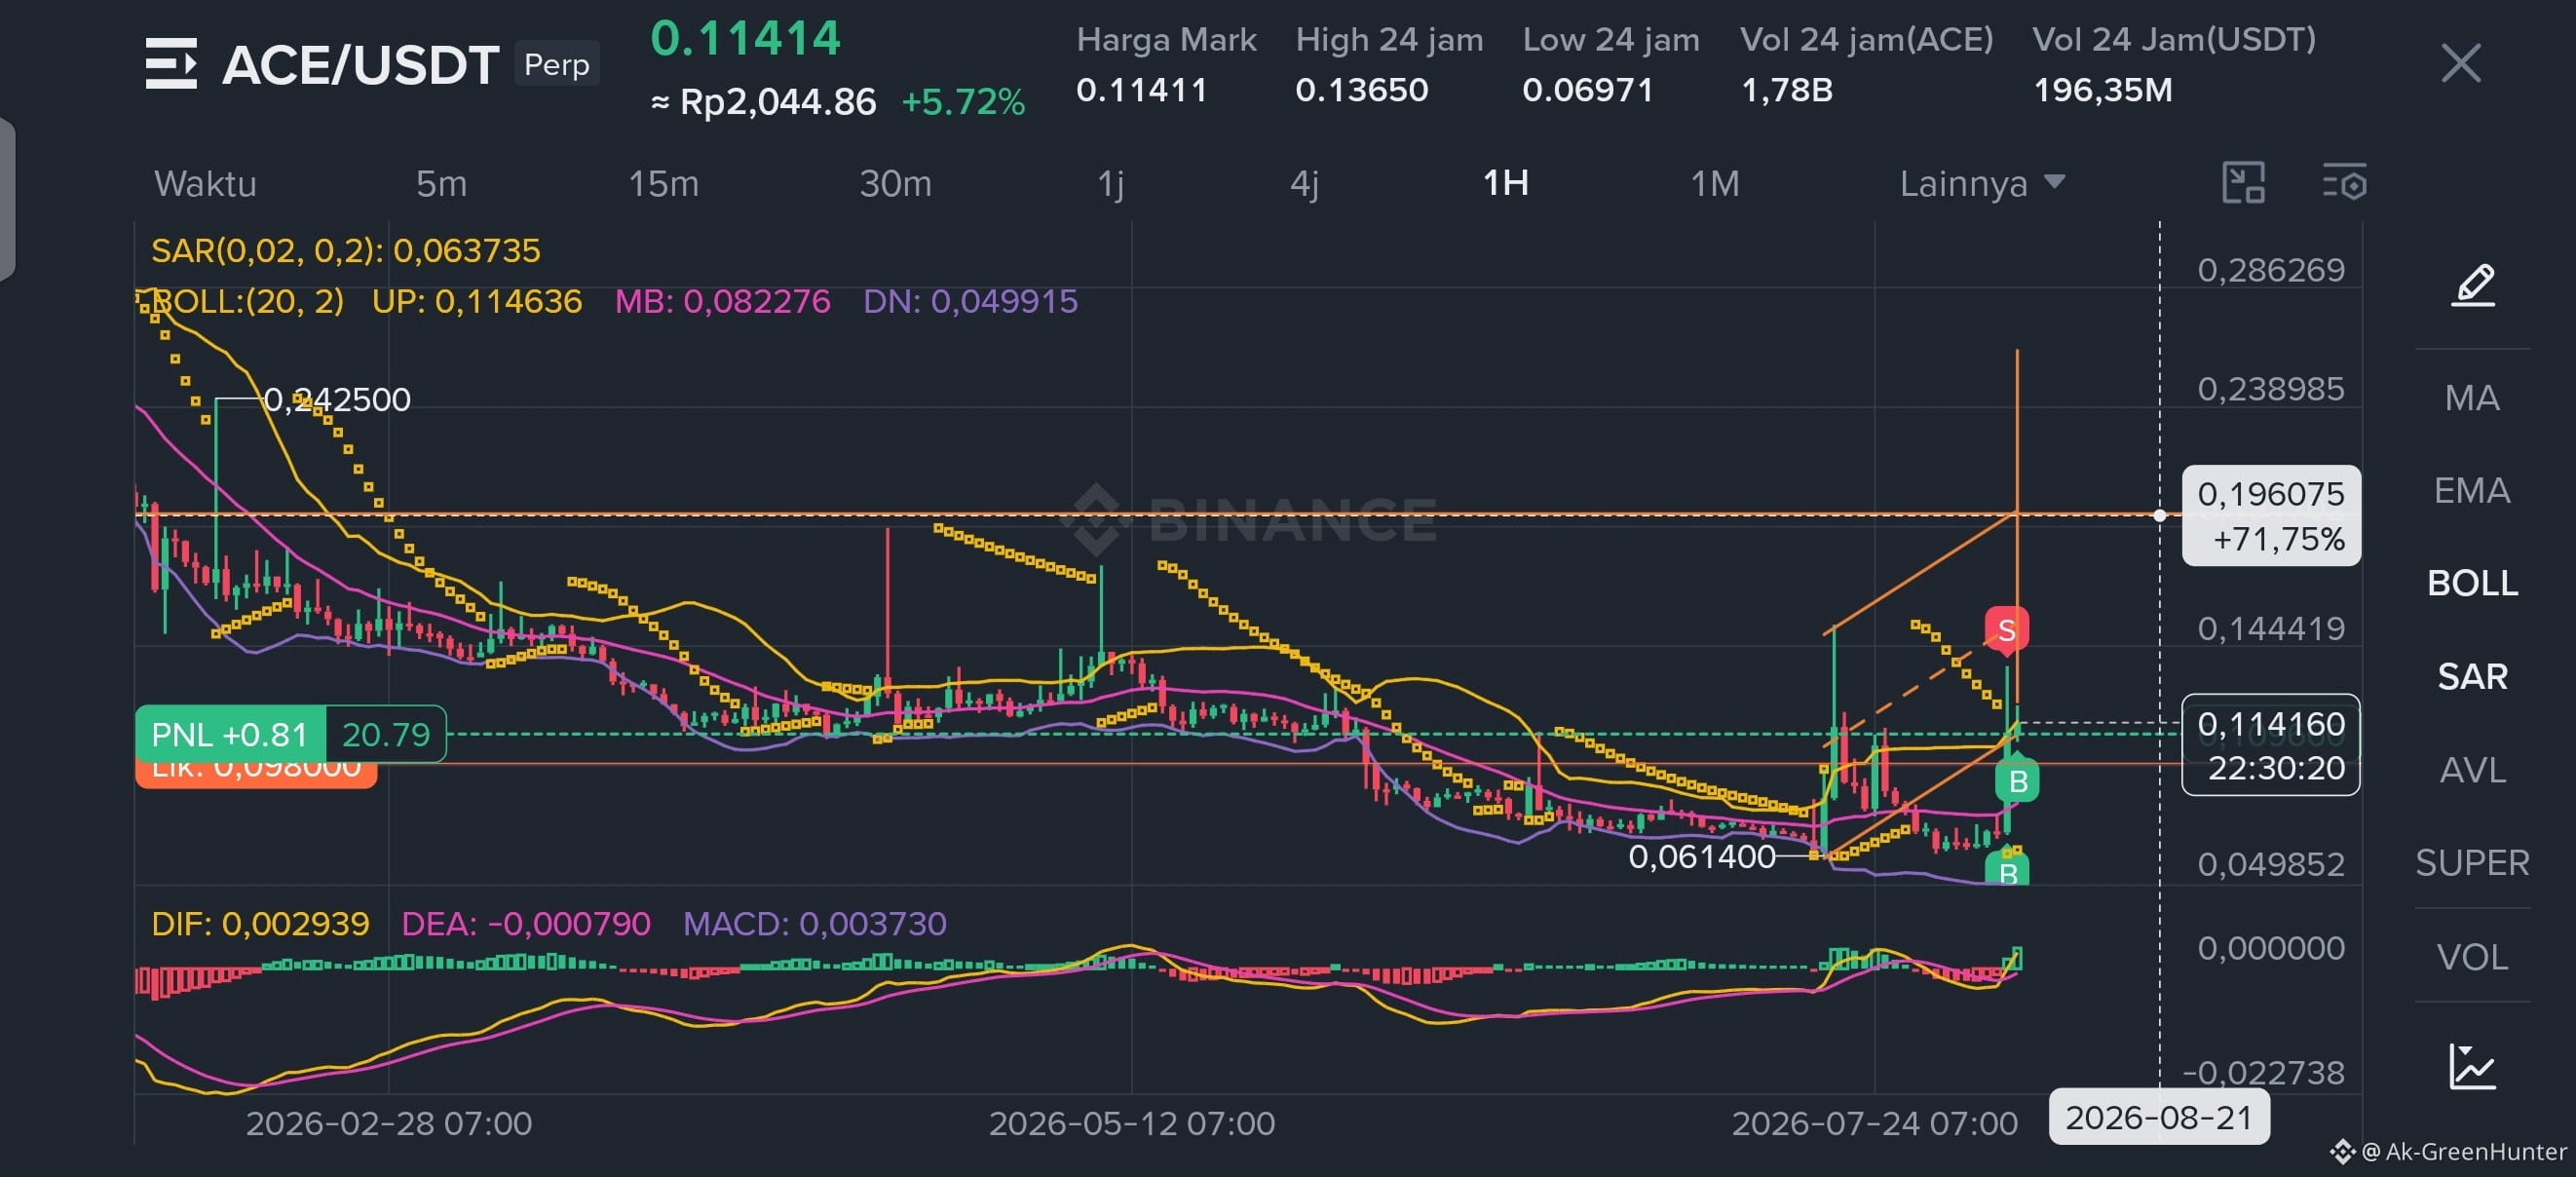The image size is (2576, 1177).
Task: Click the Harga Mark value 0.11411
Action: click(1141, 90)
